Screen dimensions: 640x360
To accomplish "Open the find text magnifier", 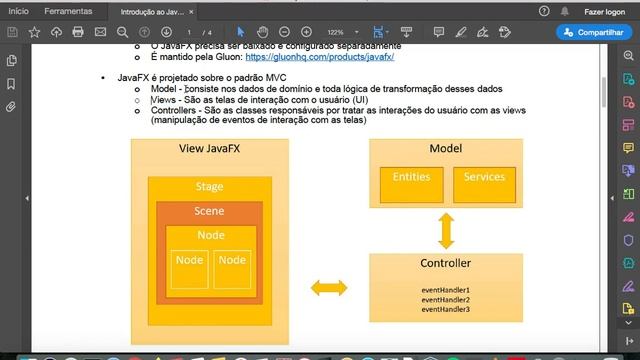I will coord(122,32).
